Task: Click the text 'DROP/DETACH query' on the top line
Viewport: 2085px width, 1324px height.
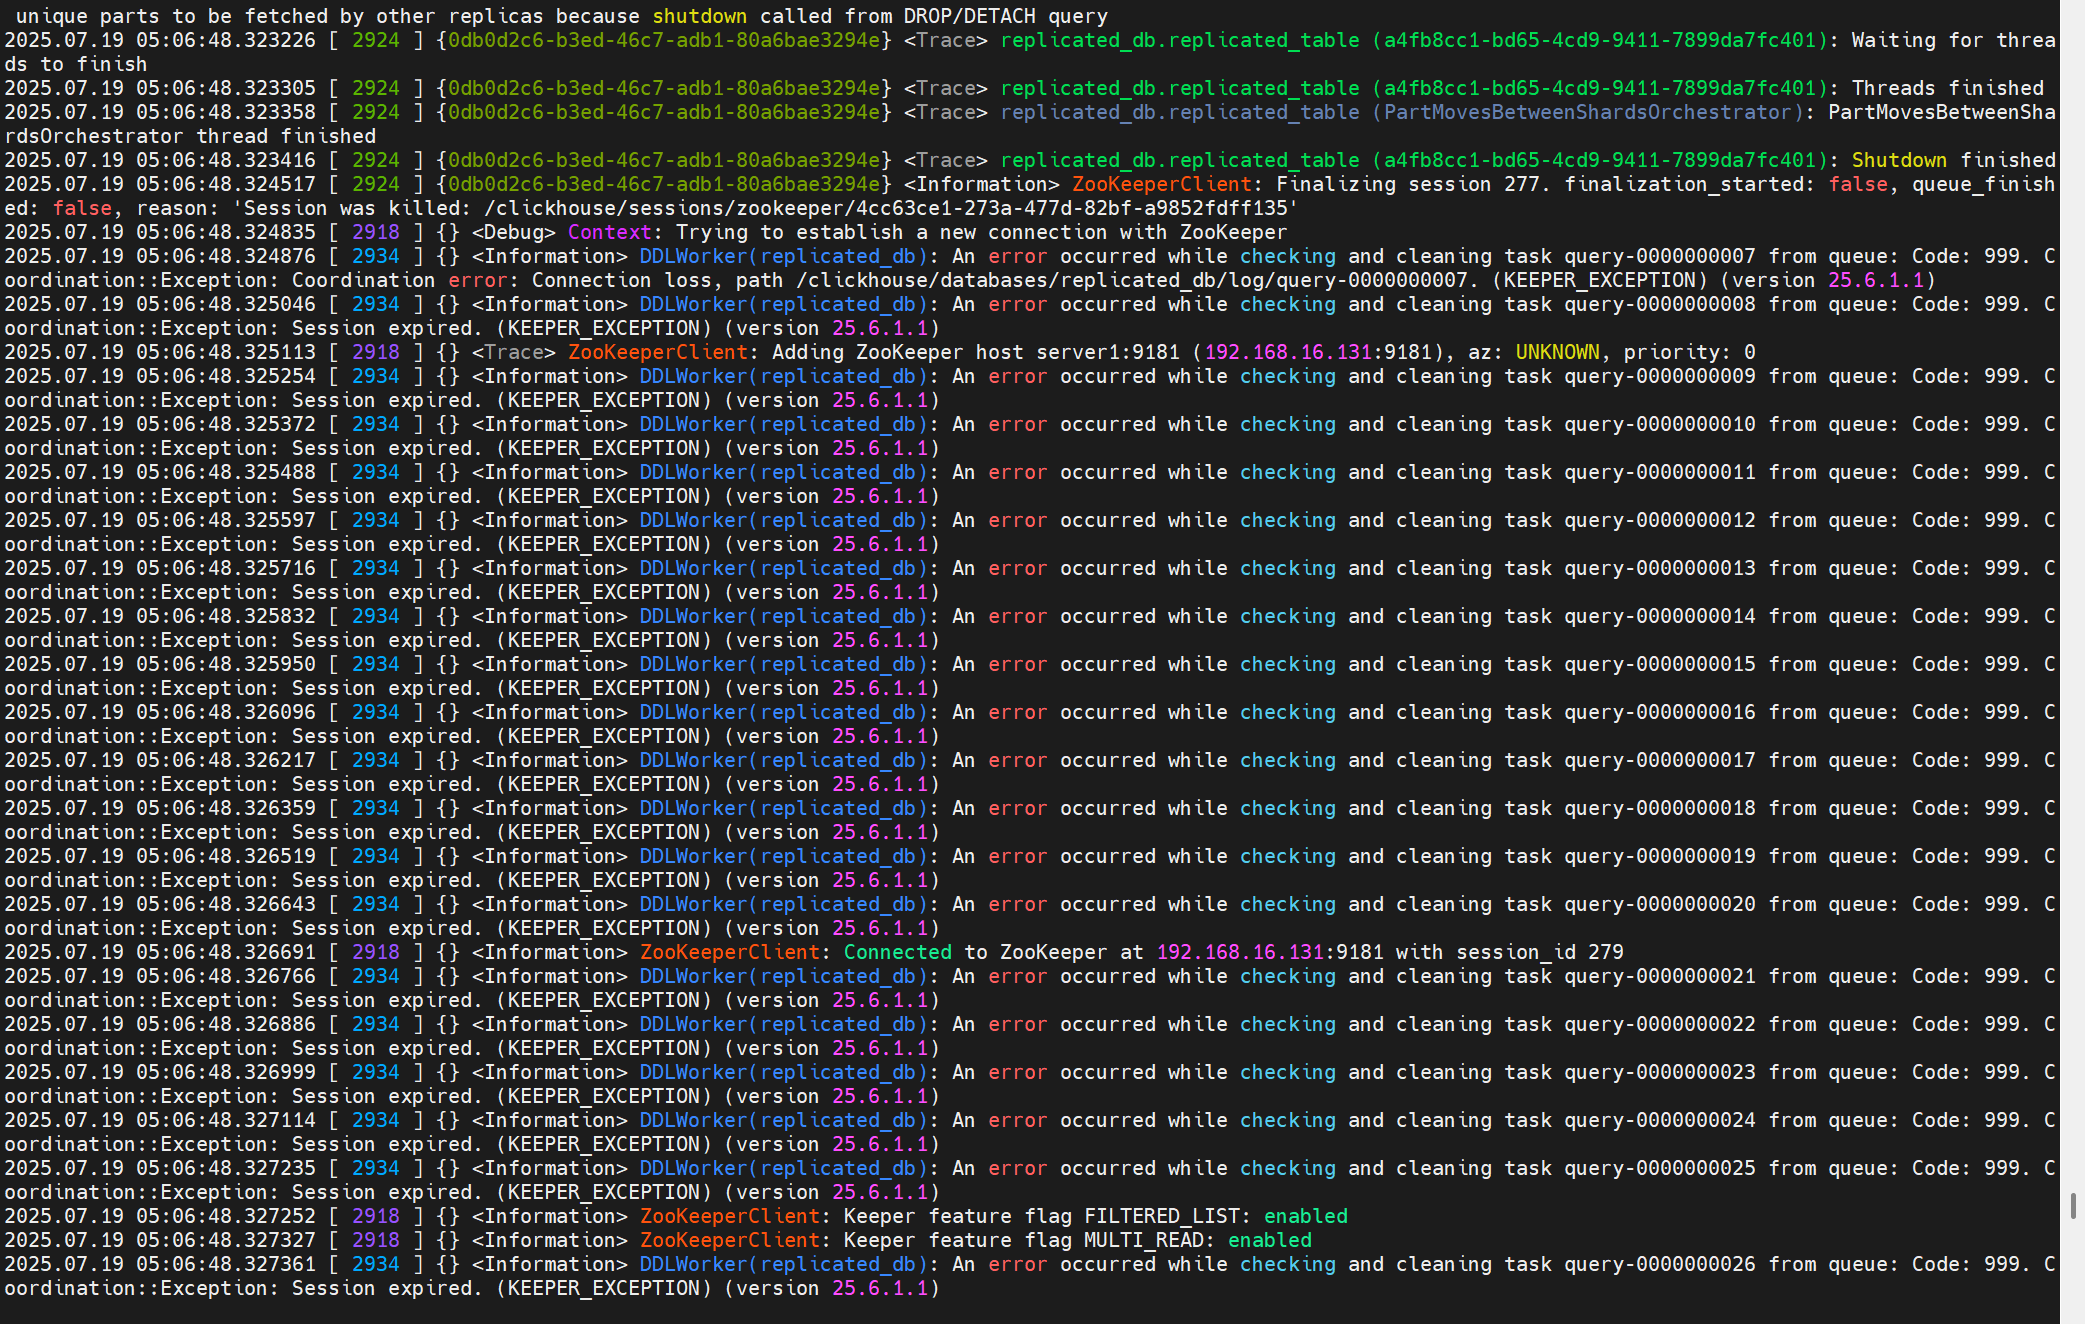Action: (1006, 16)
